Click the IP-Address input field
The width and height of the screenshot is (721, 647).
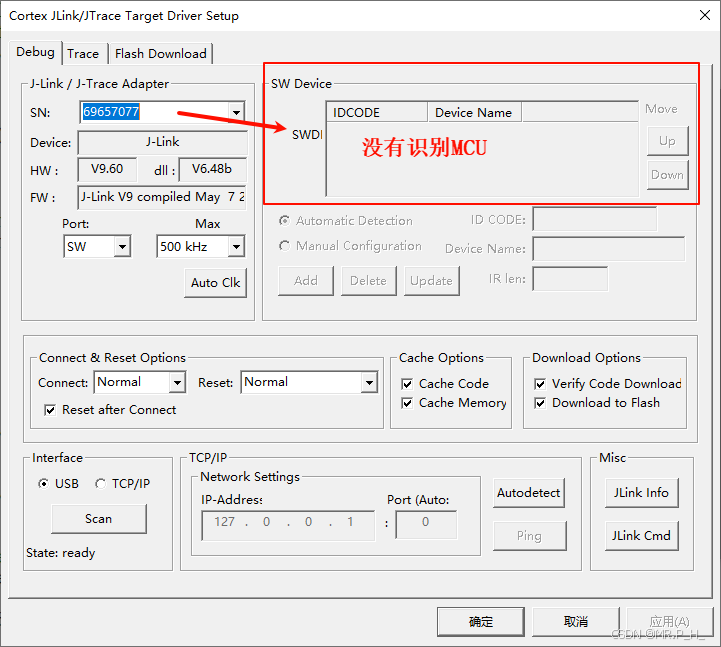[x=288, y=525]
